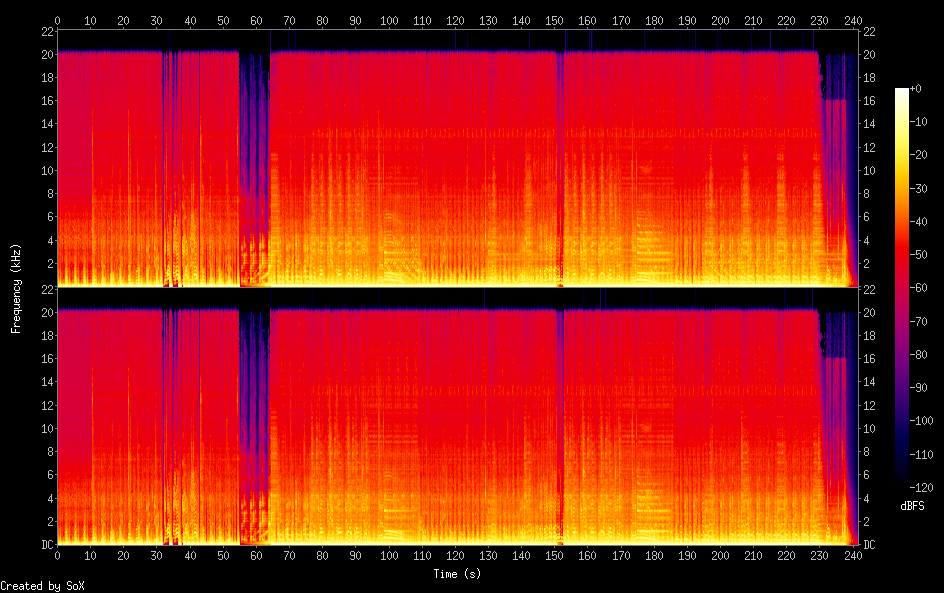Screen dimensions: 944x593
Task: Select the brightest top of the dBFS color bar
Action: point(902,91)
